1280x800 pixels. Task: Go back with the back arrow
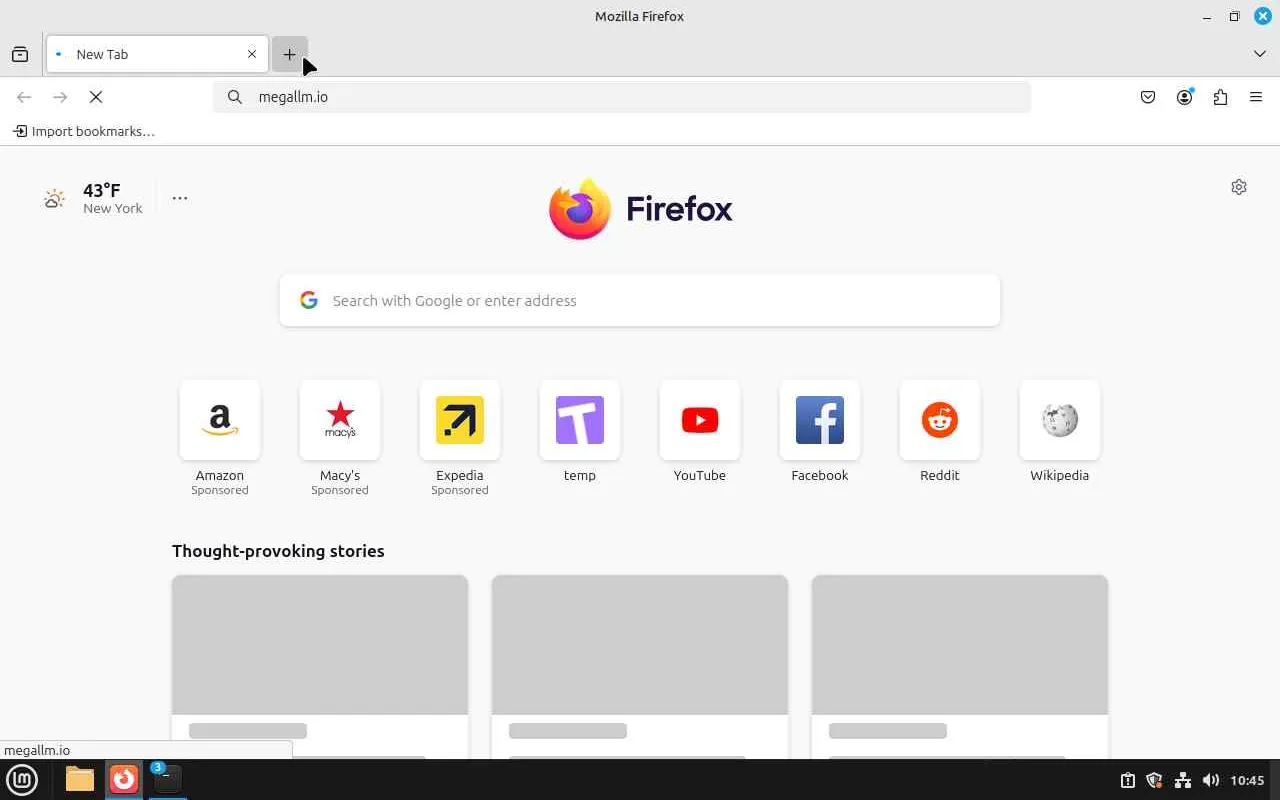click(x=24, y=97)
